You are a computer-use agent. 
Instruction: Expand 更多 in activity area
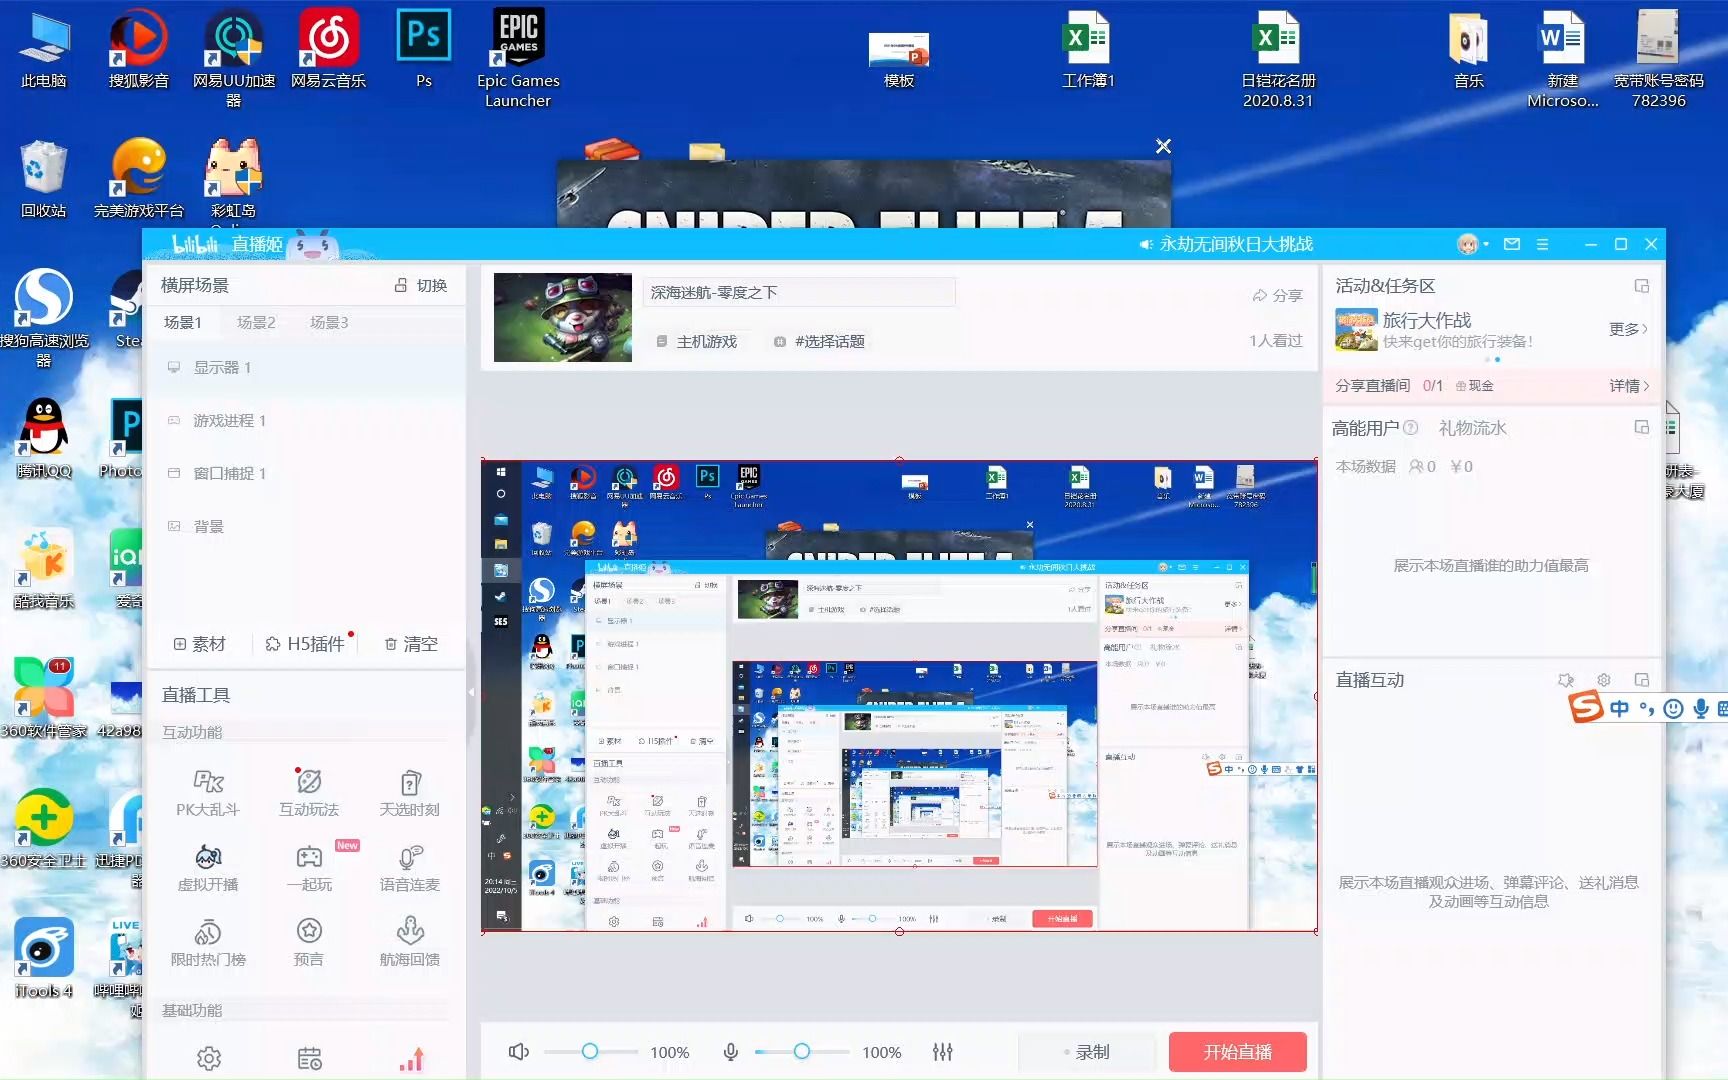point(1628,329)
